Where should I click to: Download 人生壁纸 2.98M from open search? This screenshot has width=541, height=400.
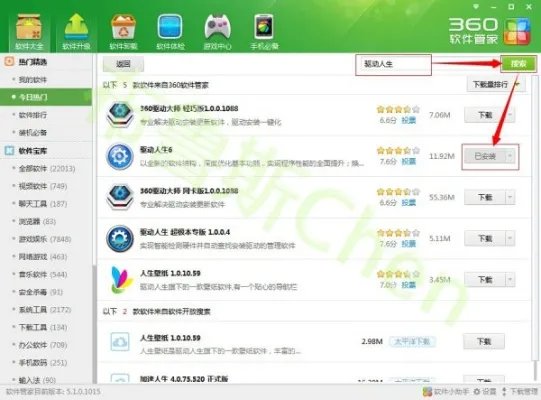pos(484,342)
